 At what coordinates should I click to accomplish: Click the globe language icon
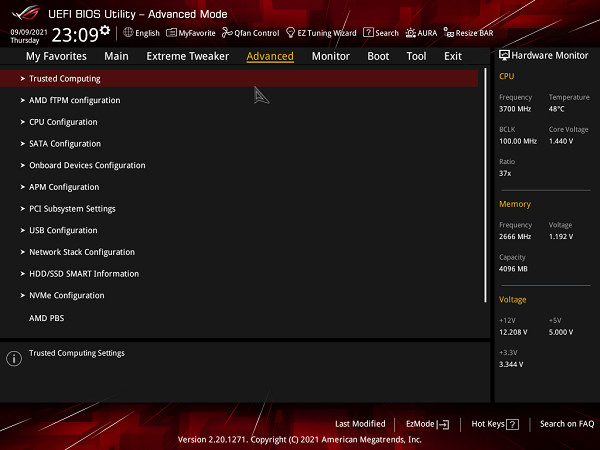pos(128,33)
